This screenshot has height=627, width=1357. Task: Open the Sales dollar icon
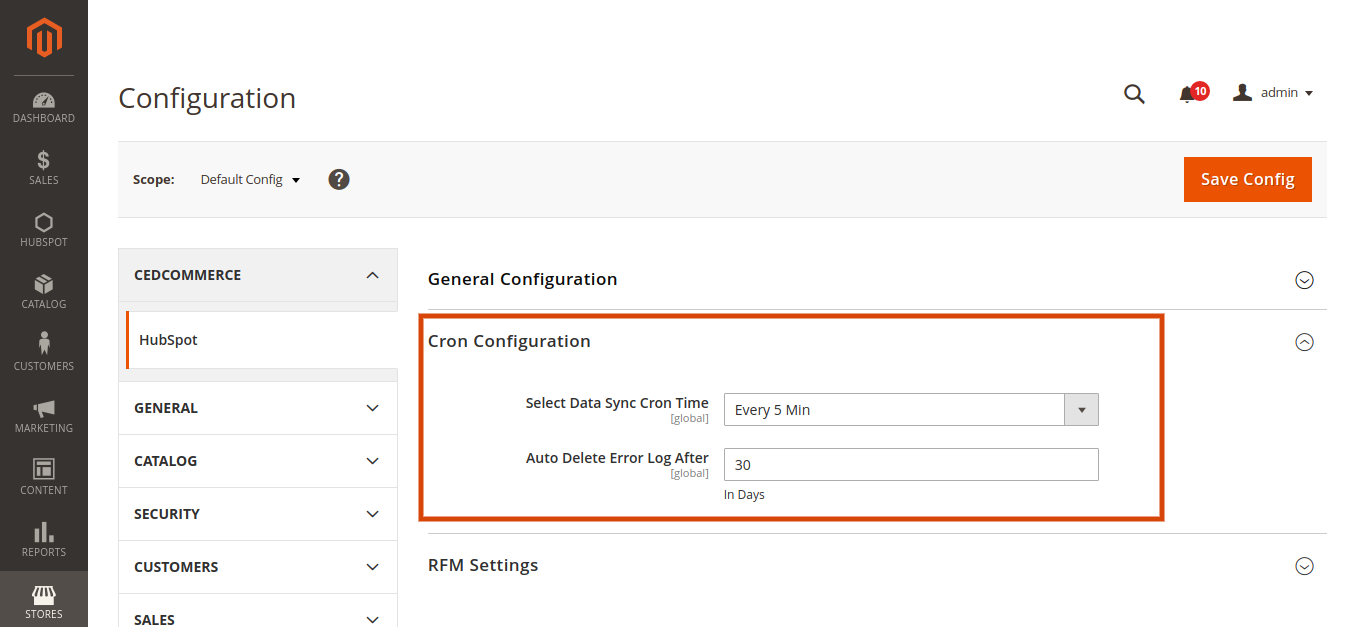click(x=44, y=160)
